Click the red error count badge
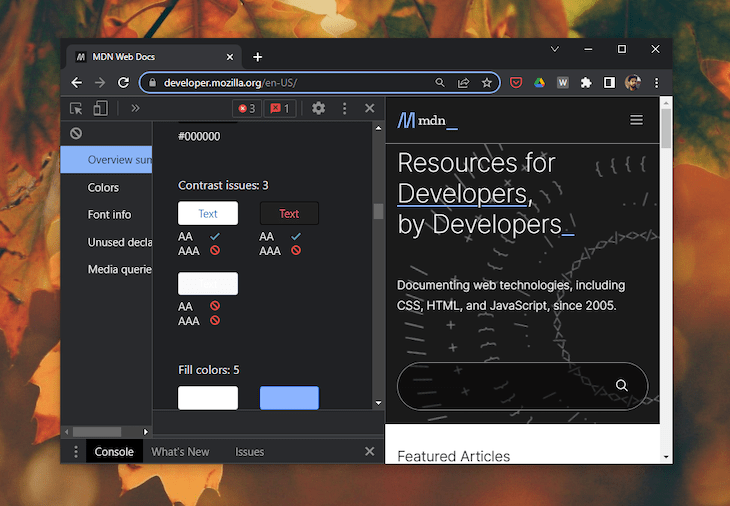Image resolution: width=730 pixels, height=506 pixels. tap(246, 109)
